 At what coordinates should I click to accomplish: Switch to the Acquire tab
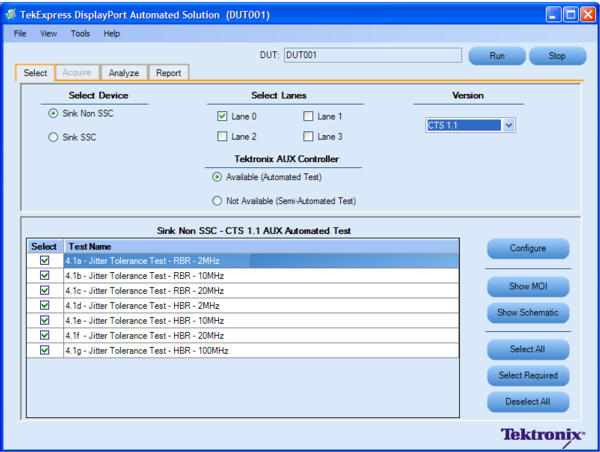coord(77,72)
